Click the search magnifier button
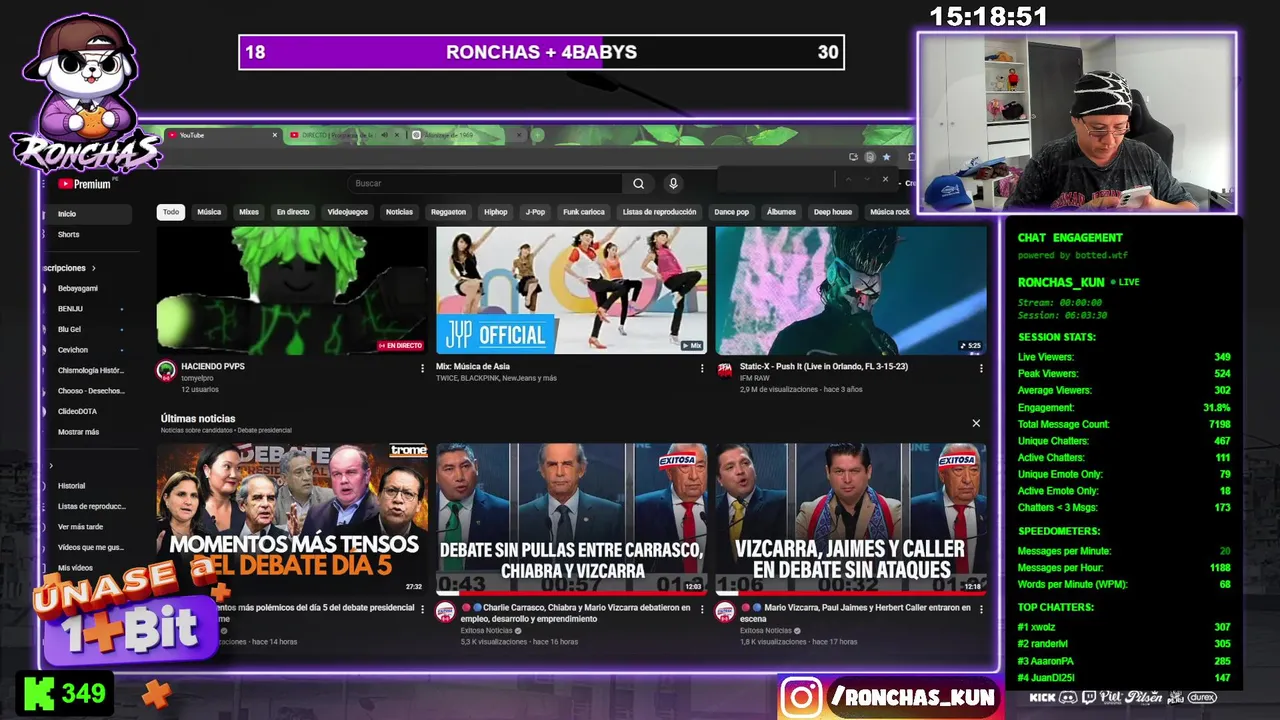Image resolution: width=1280 pixels, height=720 pixels. pos(638,183)
